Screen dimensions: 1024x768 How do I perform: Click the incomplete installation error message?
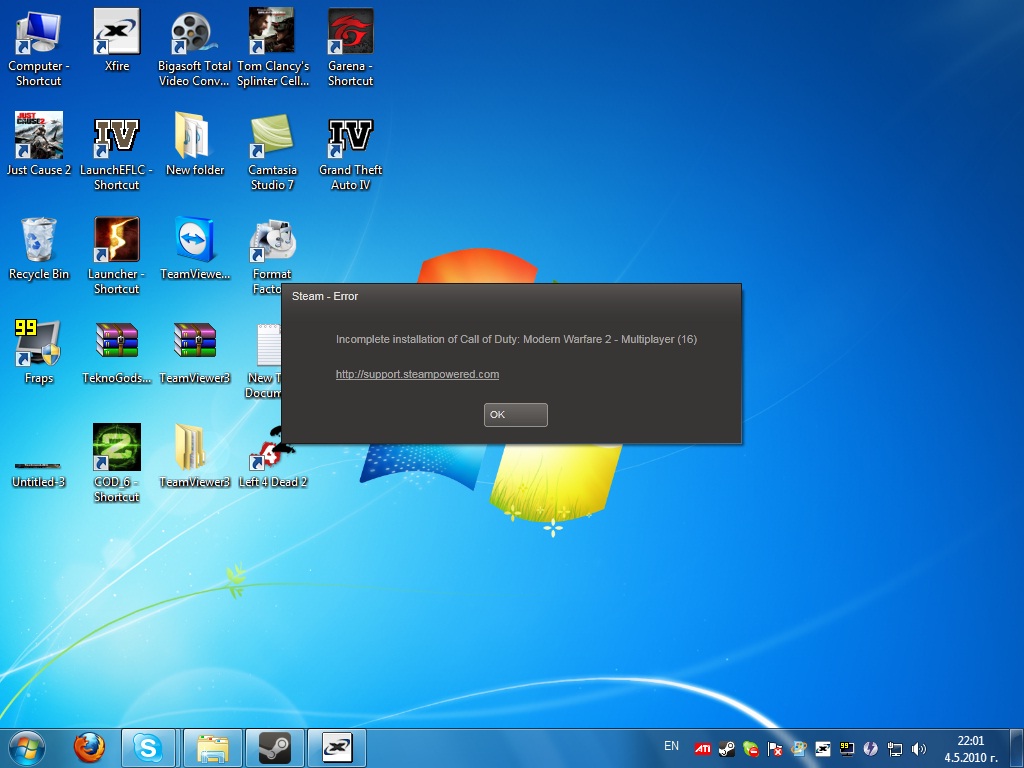tap(516, 339)
